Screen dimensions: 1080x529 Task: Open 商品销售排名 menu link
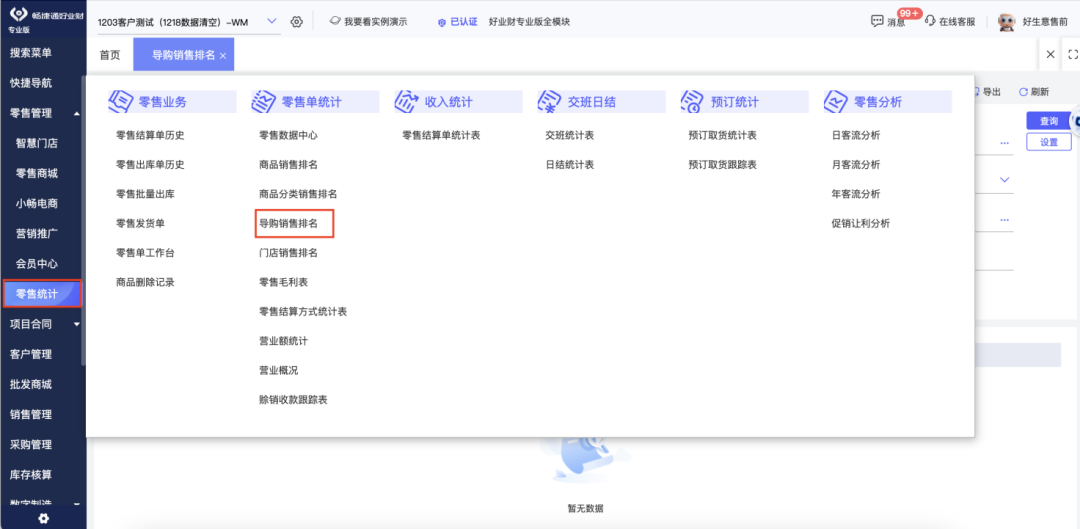288,165
